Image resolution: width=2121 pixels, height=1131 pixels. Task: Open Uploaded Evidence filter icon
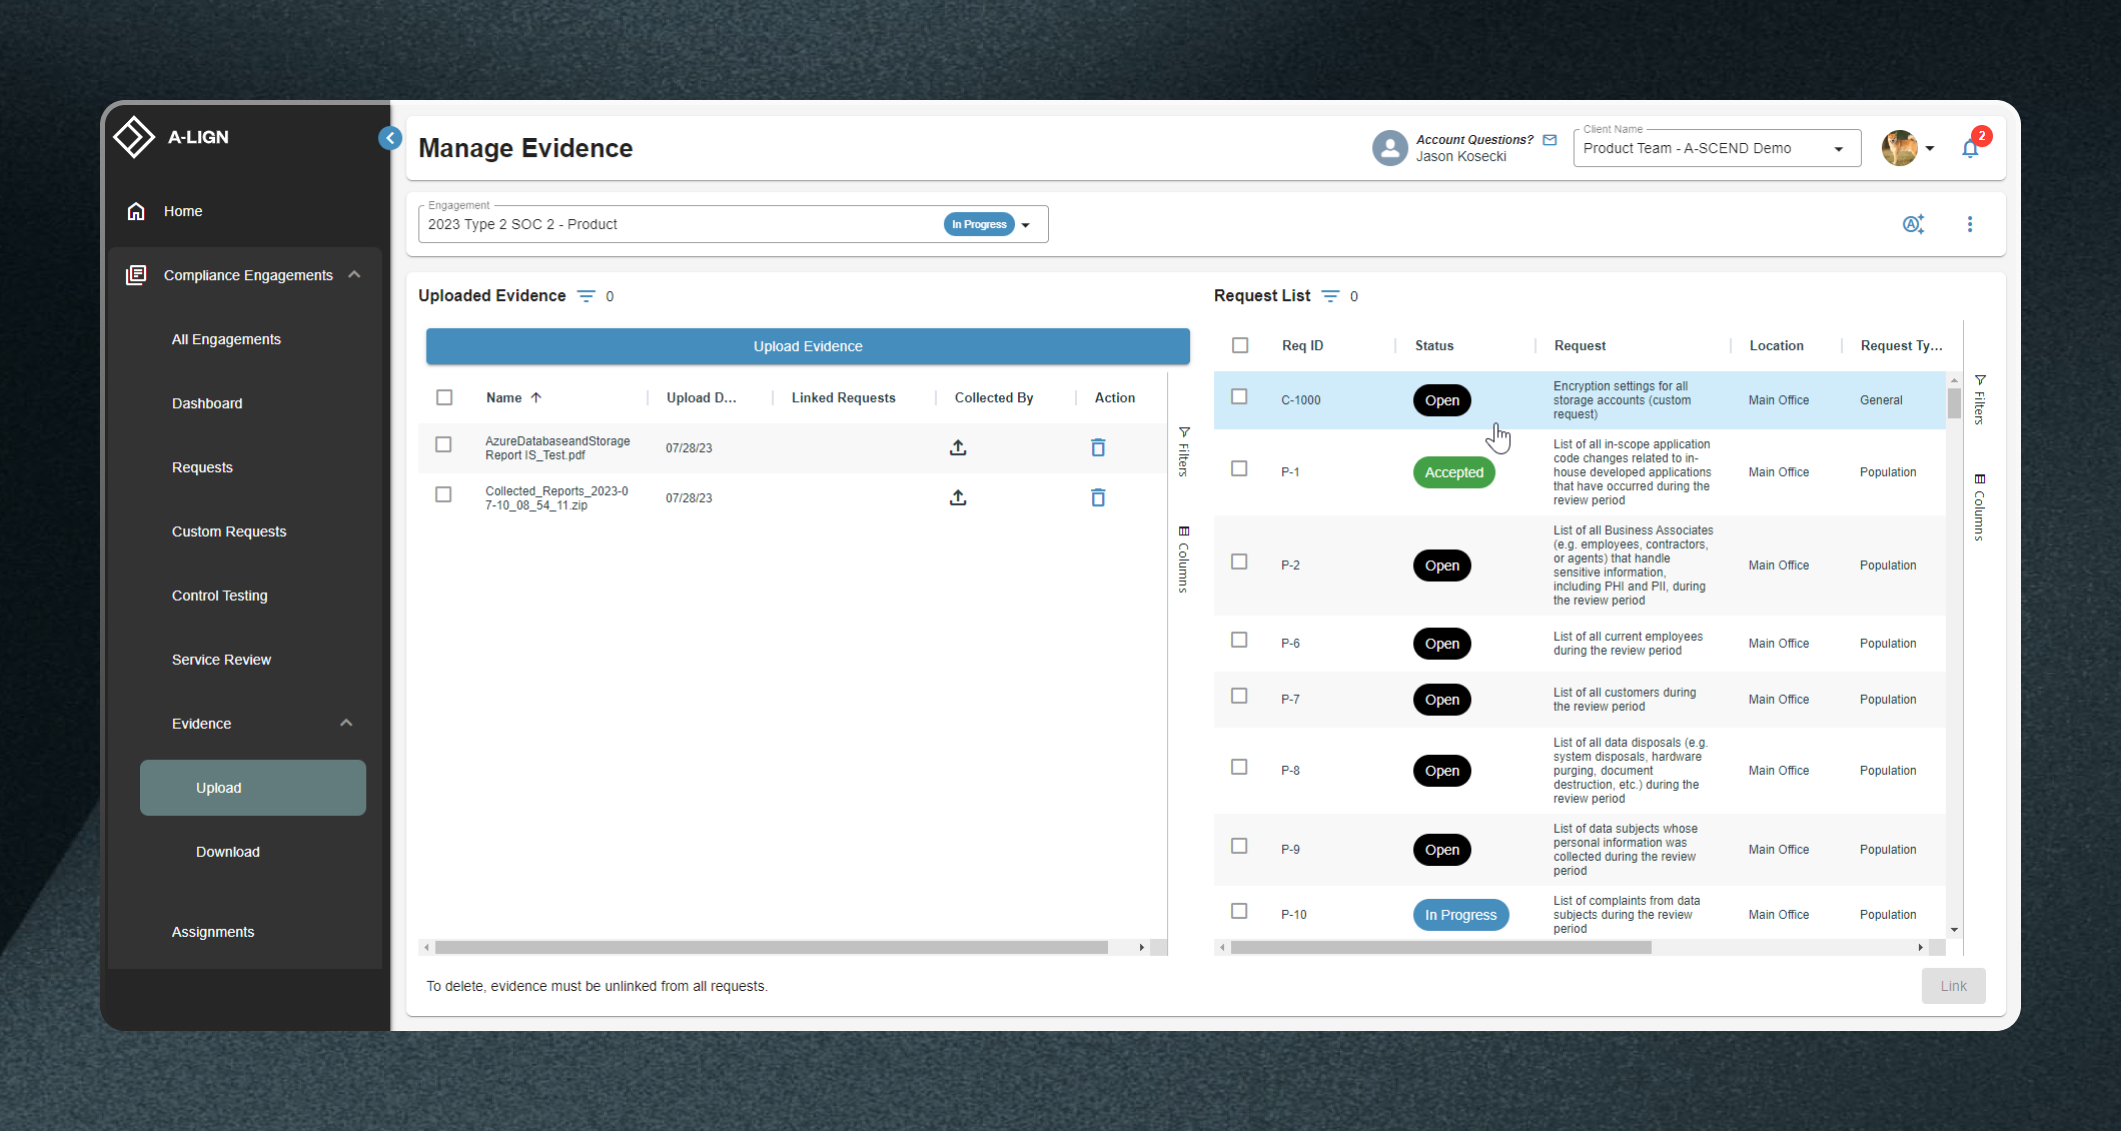(x=586, y=296)
